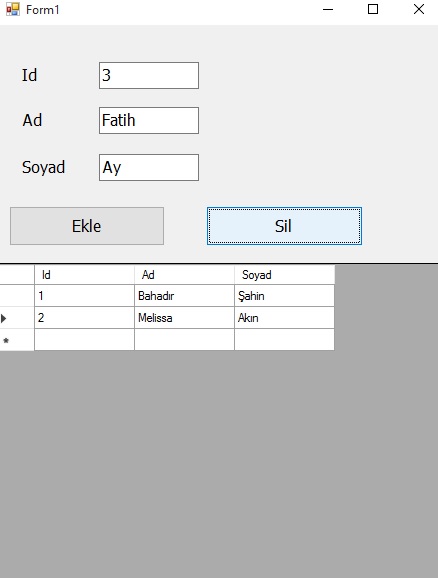Focus the Soyad text box containing Ay

tap(149, 168)
